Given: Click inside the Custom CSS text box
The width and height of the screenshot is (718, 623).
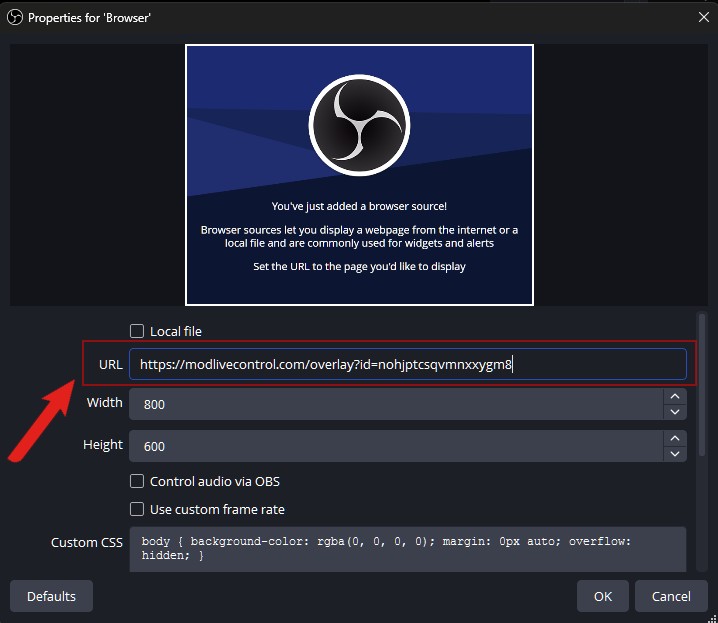Looking at the screenshot, I should click(x=408, y=549).
